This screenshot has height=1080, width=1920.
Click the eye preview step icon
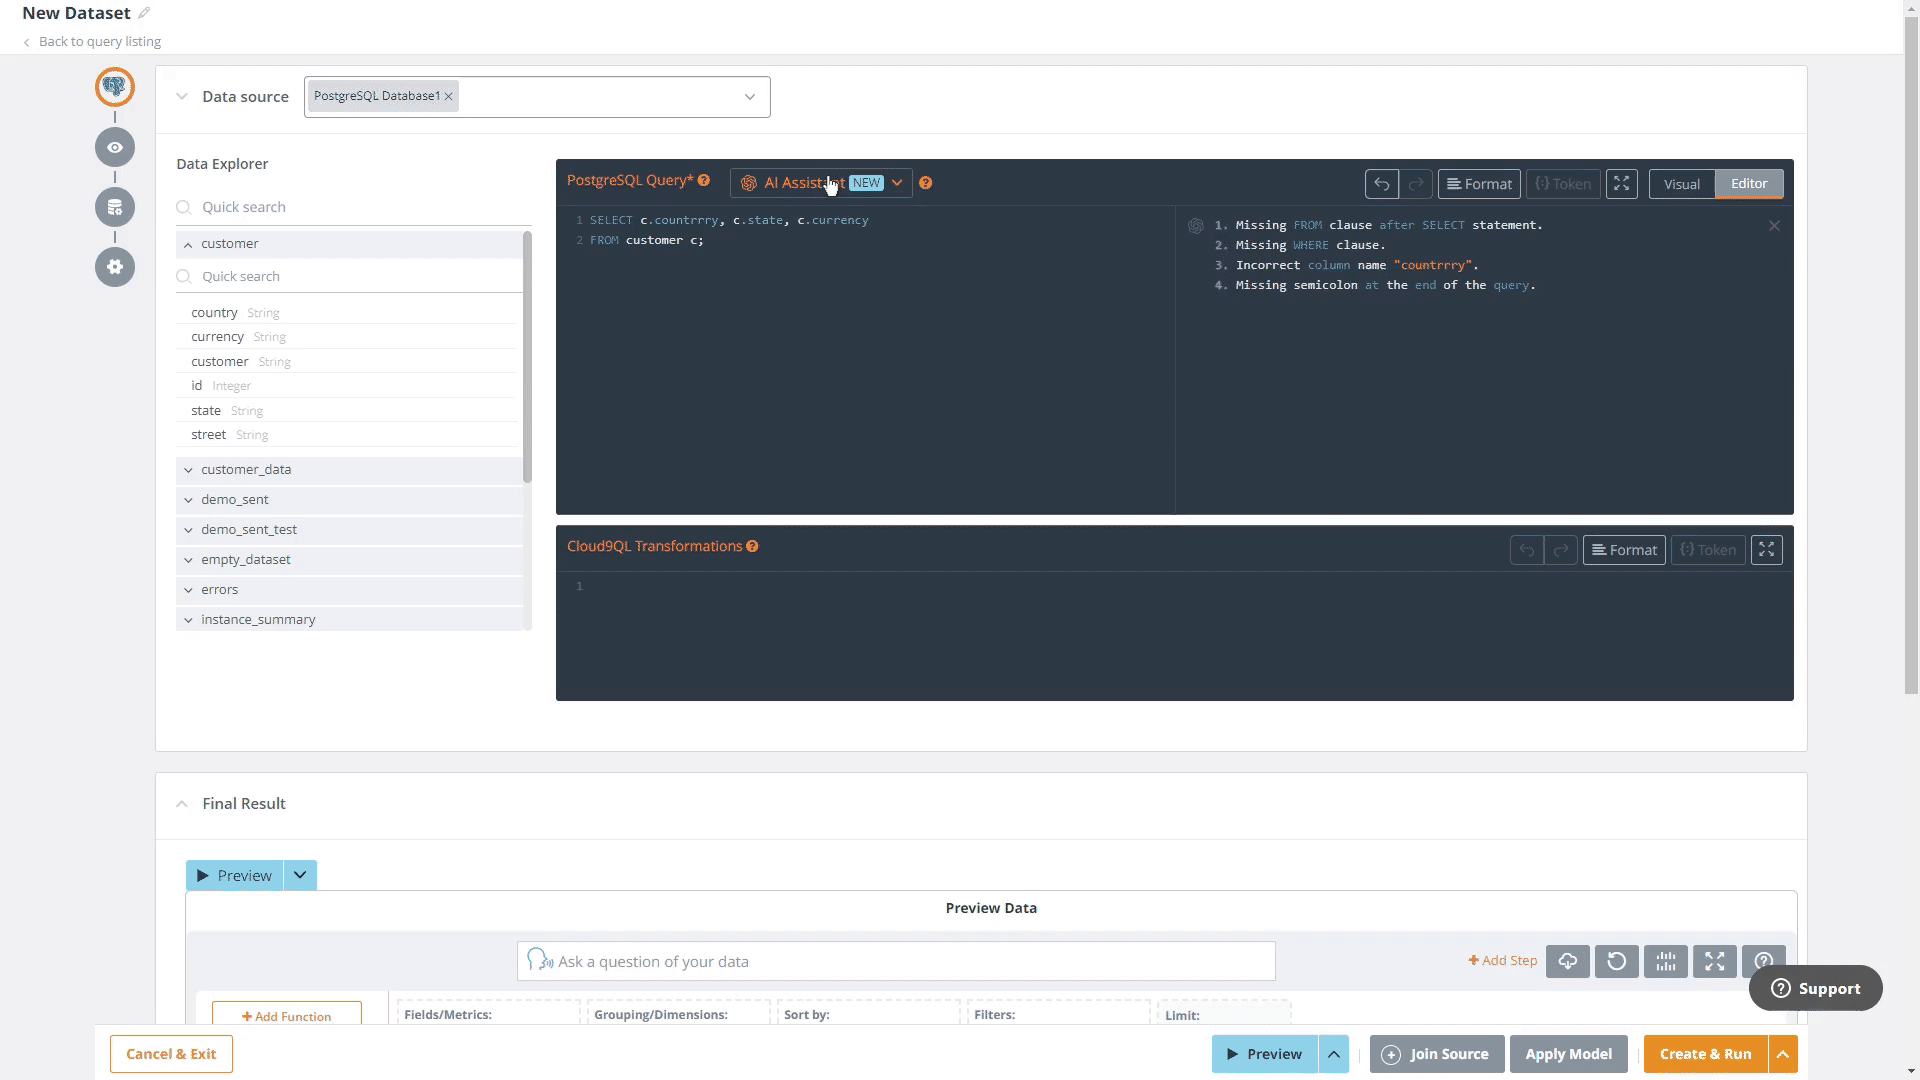(115, 147)
